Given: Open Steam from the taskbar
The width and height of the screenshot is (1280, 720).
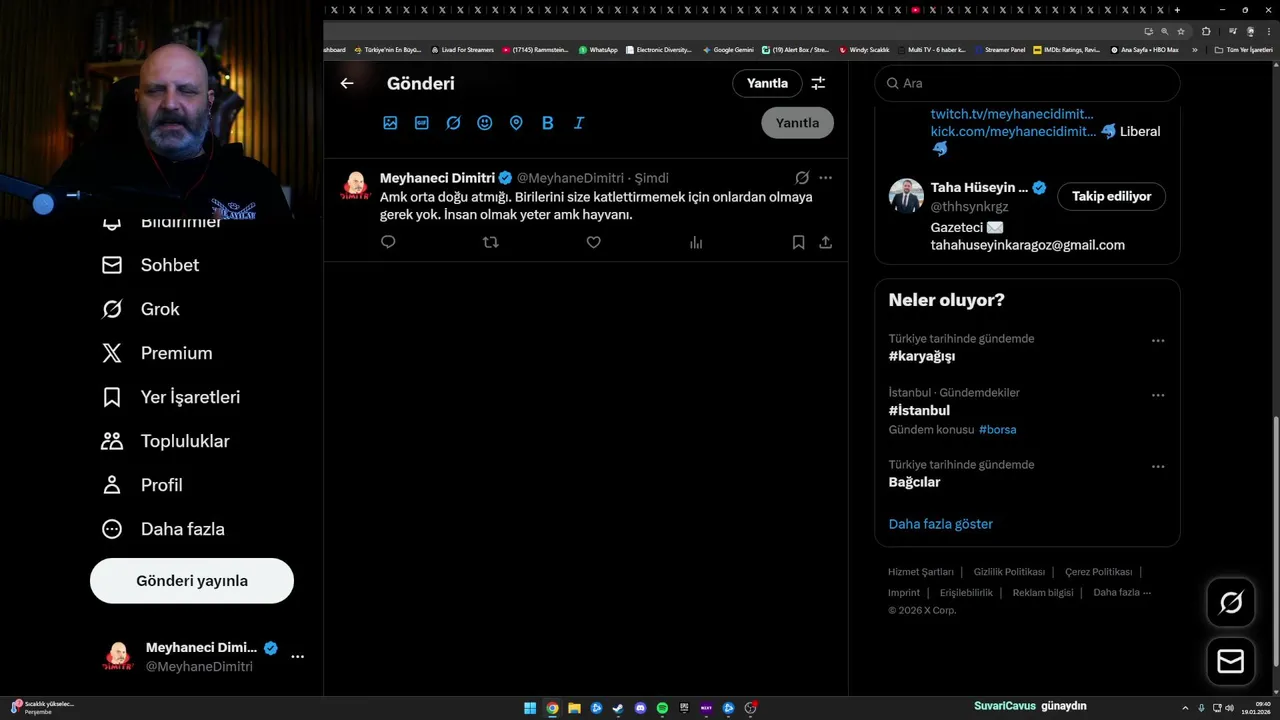Looking at the screenshot, I should tap(618, 708).
